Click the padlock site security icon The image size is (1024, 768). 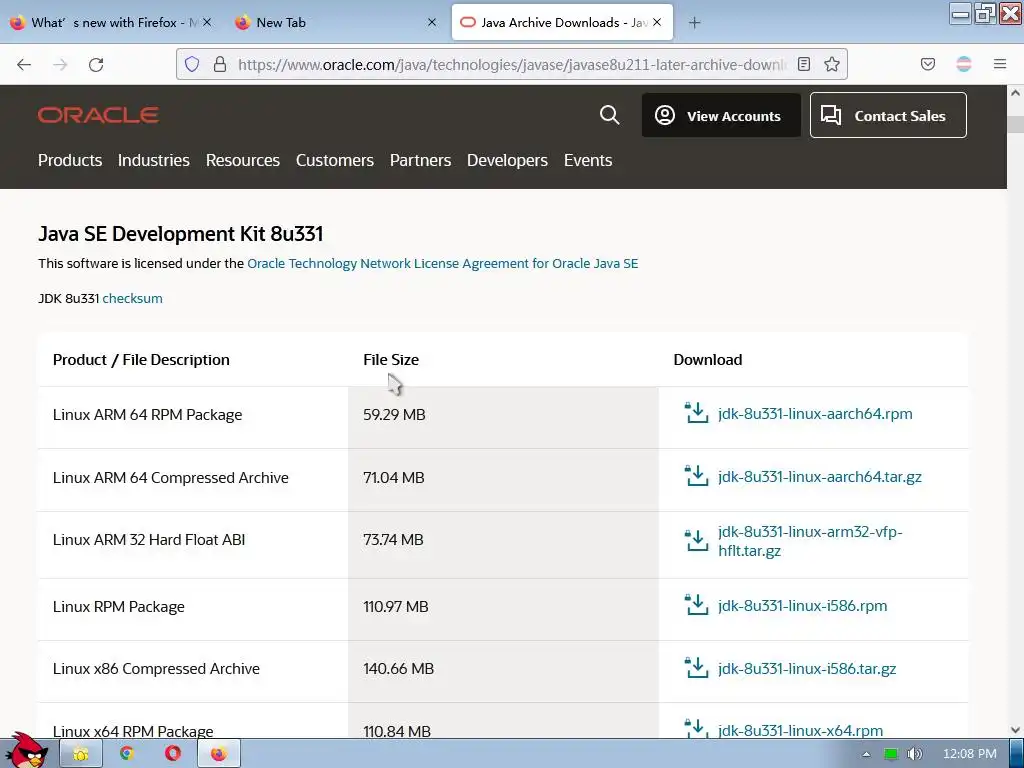click(x=220, y=64)
